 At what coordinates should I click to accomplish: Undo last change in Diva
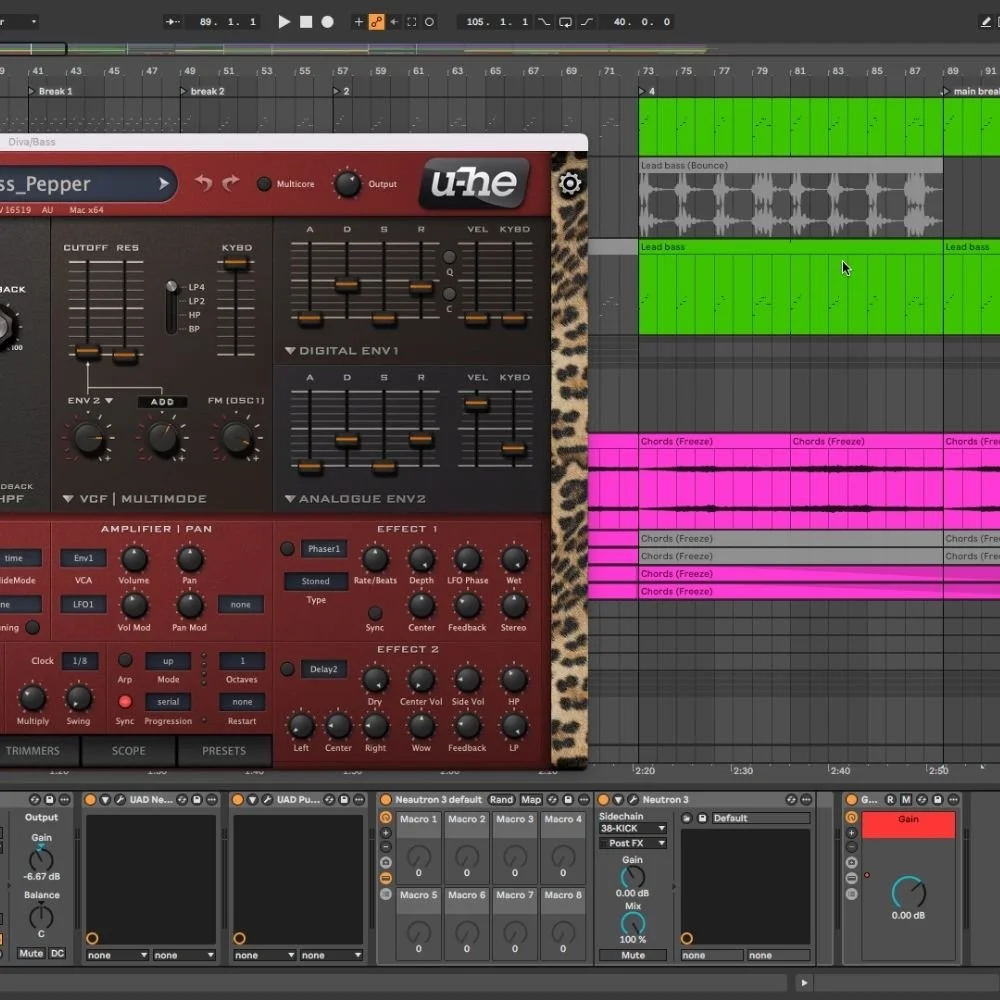(x=203, y=183)
